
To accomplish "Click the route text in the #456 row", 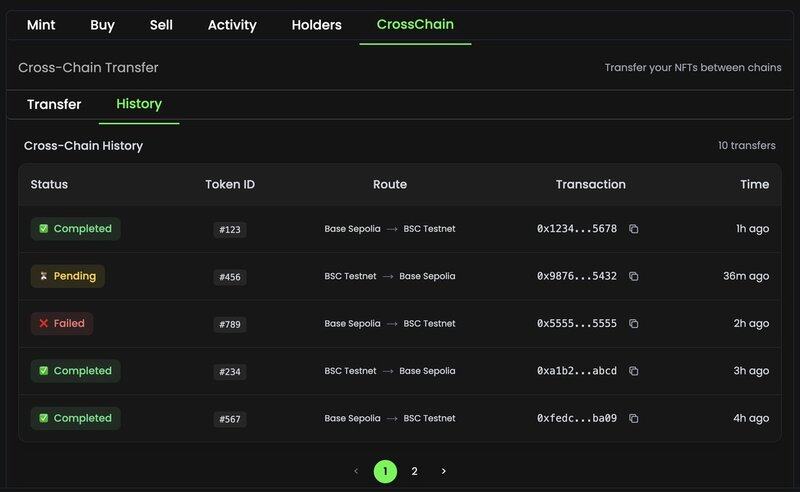I will [x=390, y=276].
